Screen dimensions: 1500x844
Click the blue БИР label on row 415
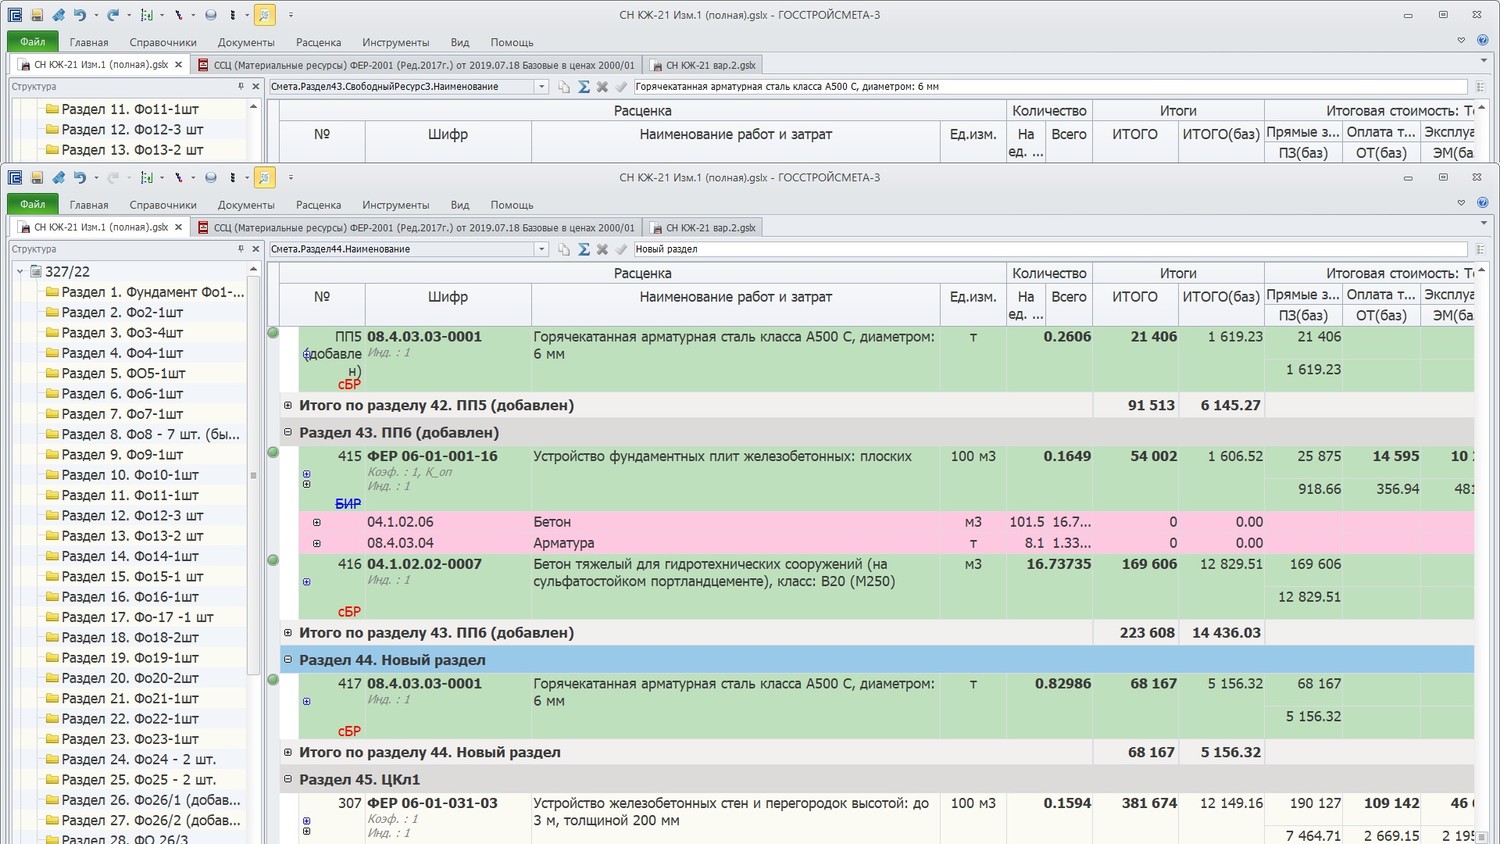pos(348,504)
